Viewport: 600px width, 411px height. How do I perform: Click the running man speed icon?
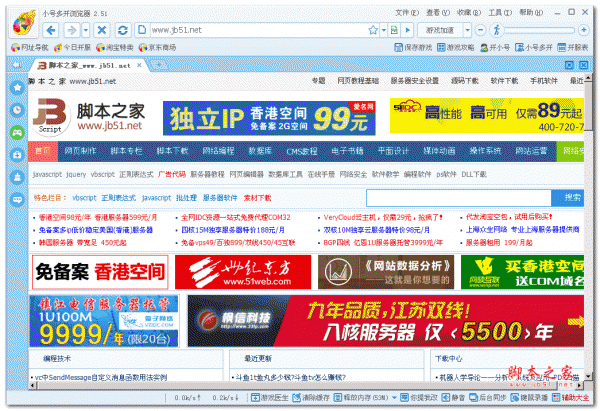coord(496,30)
